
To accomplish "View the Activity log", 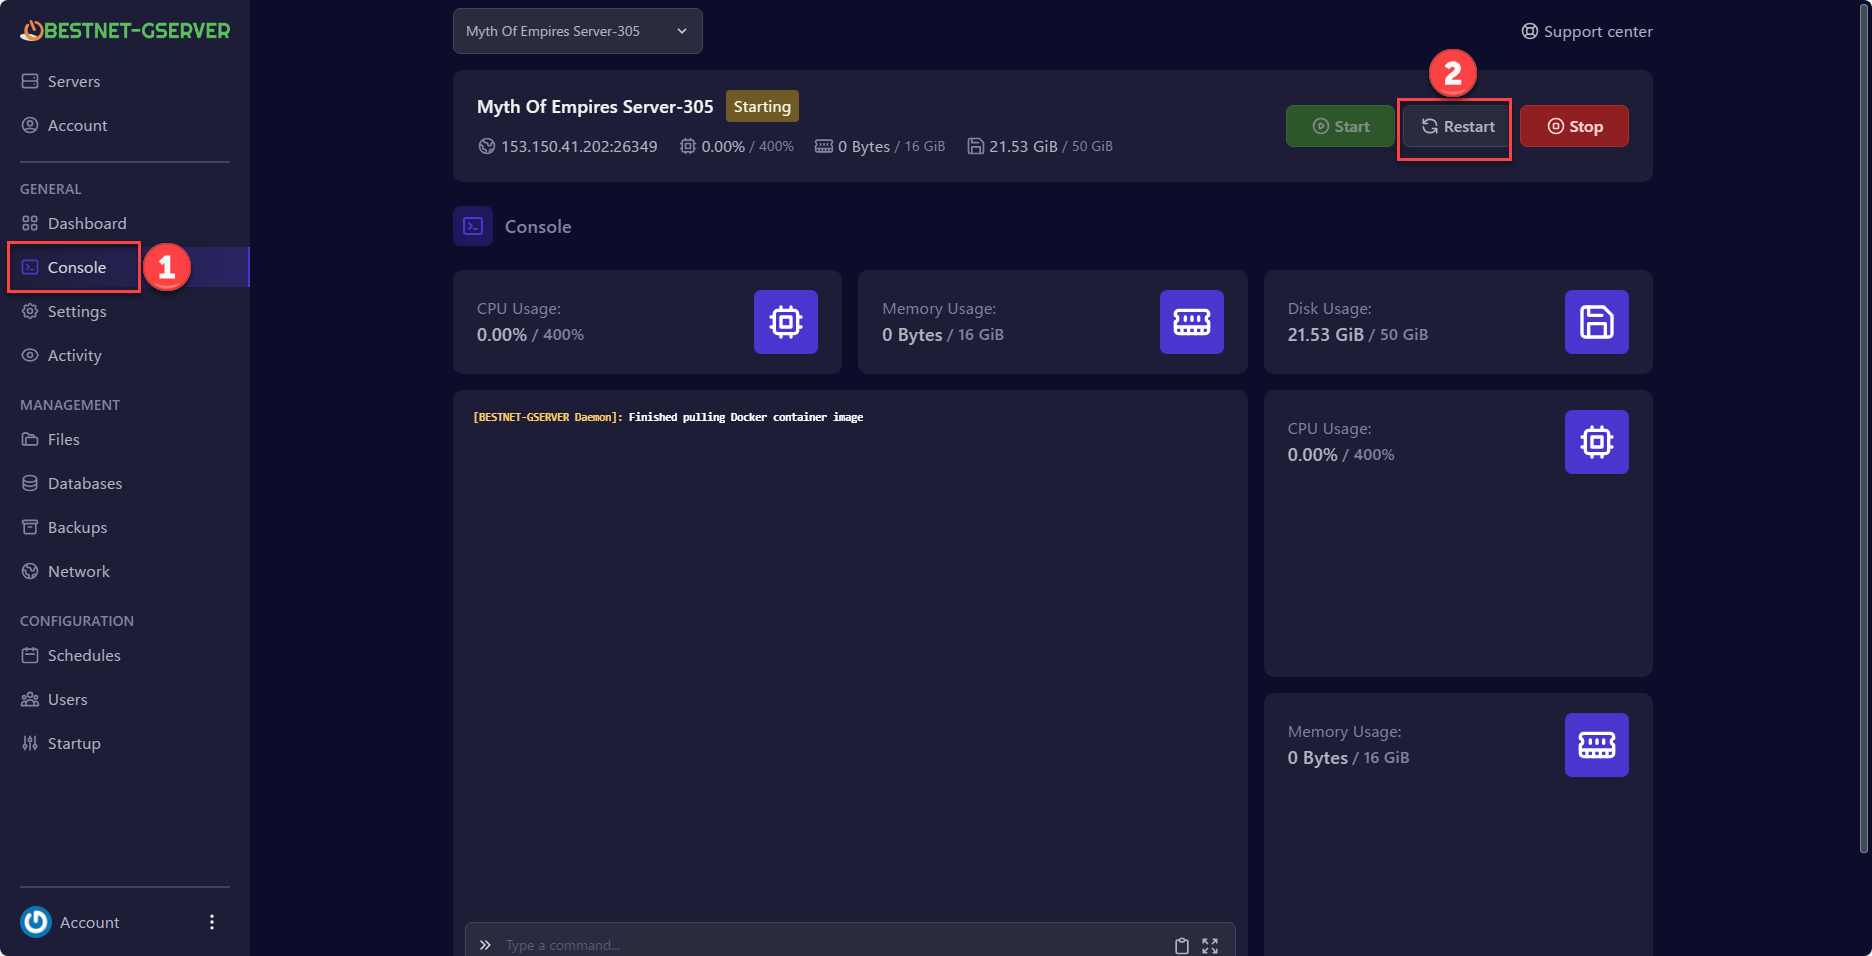I will [x=74, y=355].
